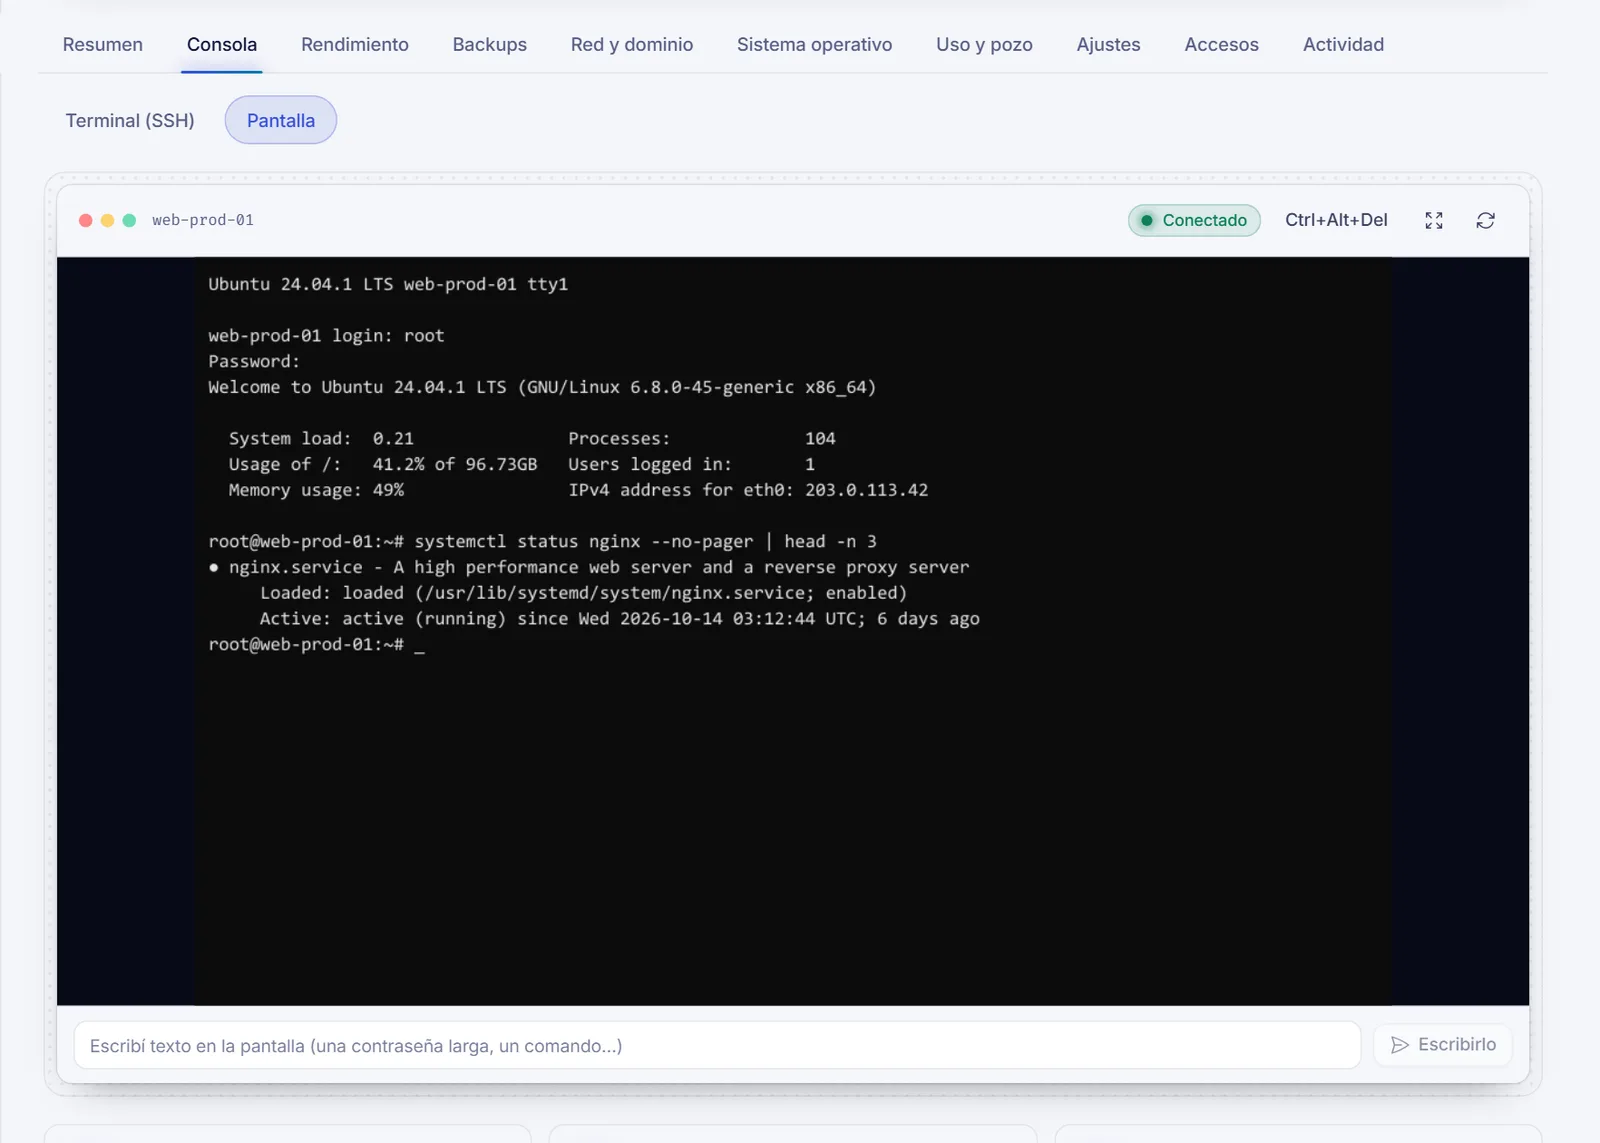Click the 'Loaded: loaded' nginx line

(583, 593)
